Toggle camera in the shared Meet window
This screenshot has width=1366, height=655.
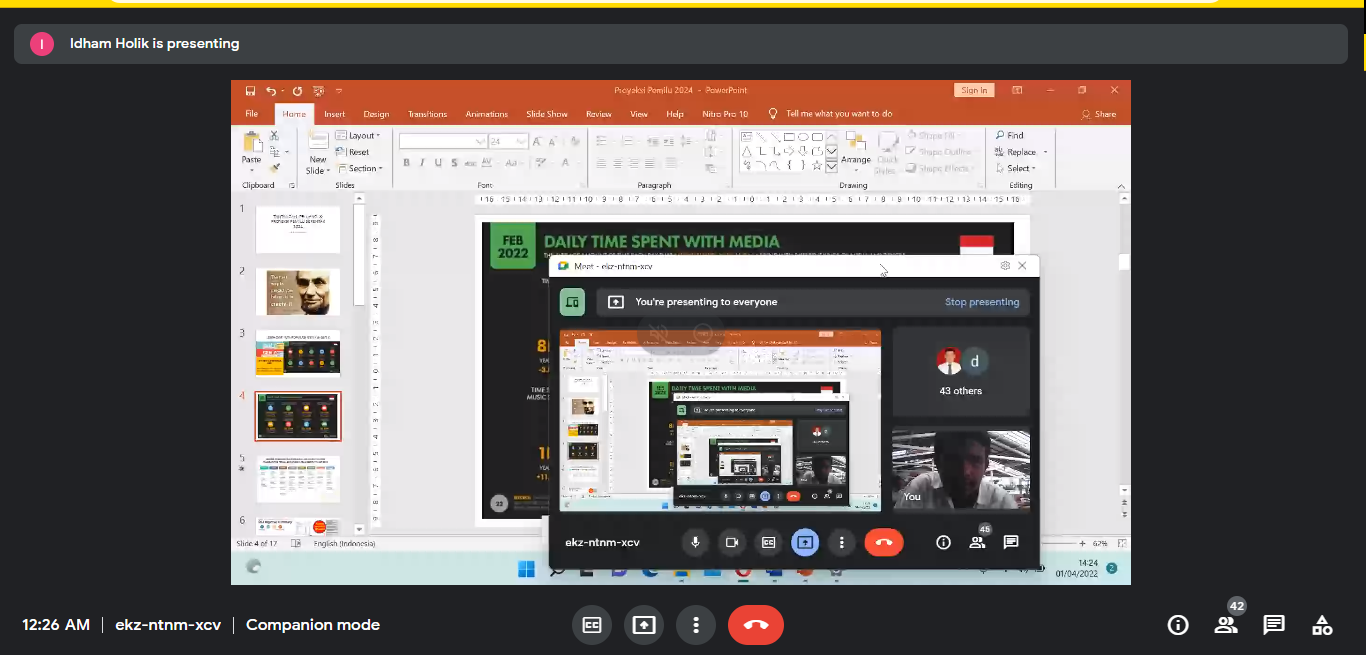coord(732,542)
